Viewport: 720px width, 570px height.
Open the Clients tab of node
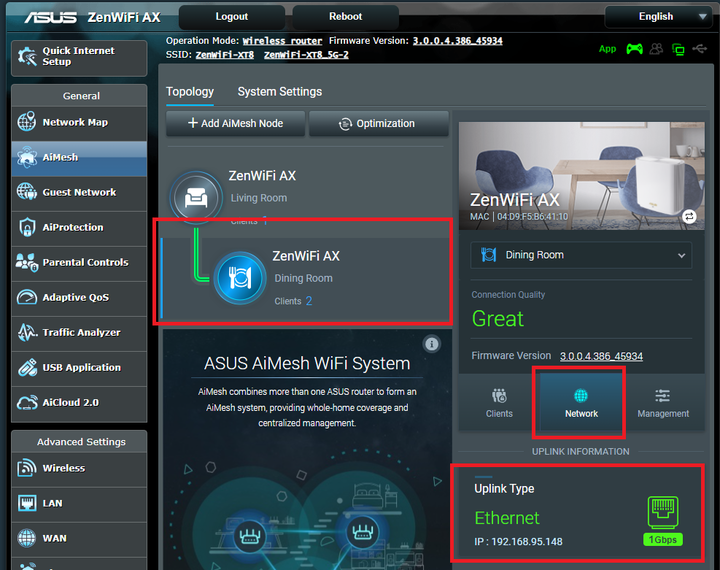[499, 403]
